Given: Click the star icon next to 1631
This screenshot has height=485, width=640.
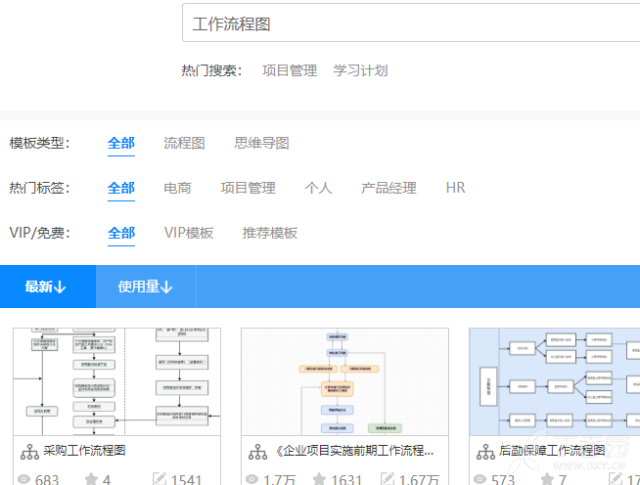Looking at the screenshot, I should pos(320,479).
